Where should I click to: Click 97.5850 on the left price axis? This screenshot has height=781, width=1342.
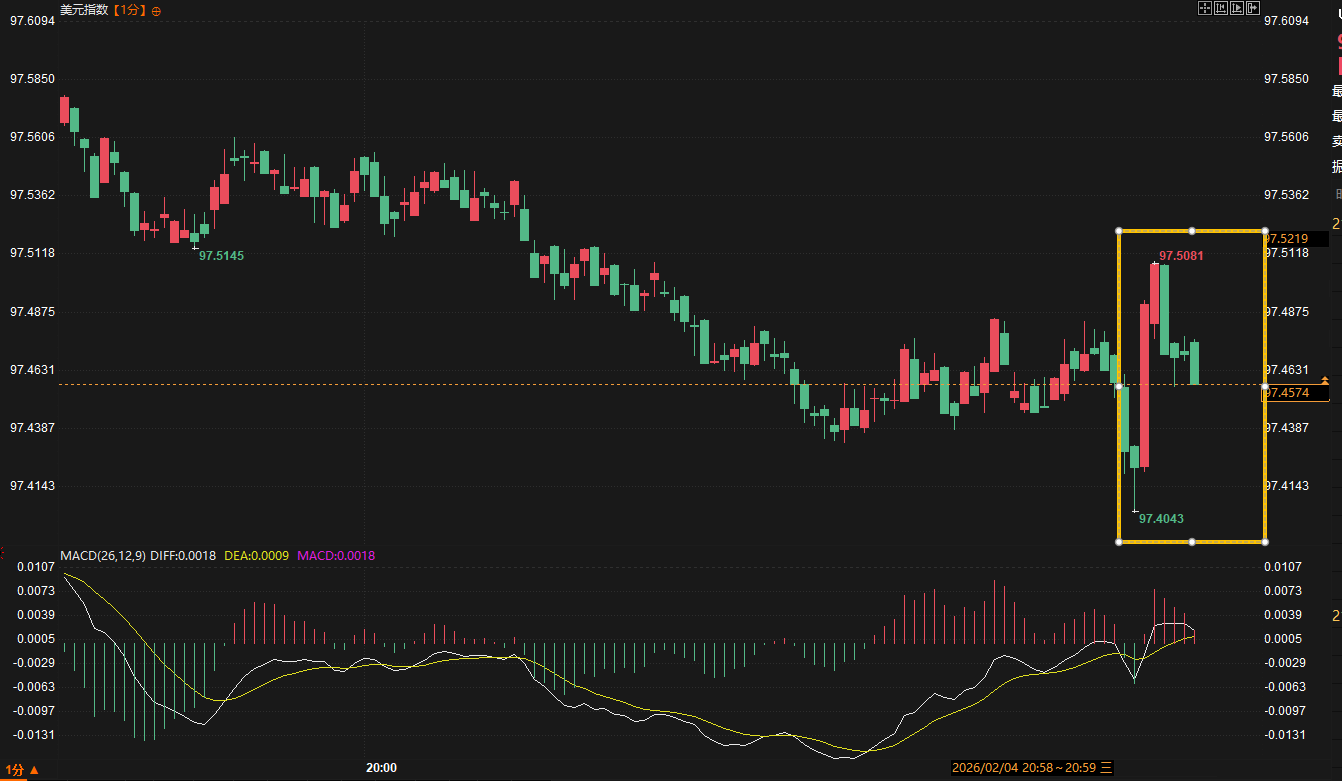coord(30,78)
